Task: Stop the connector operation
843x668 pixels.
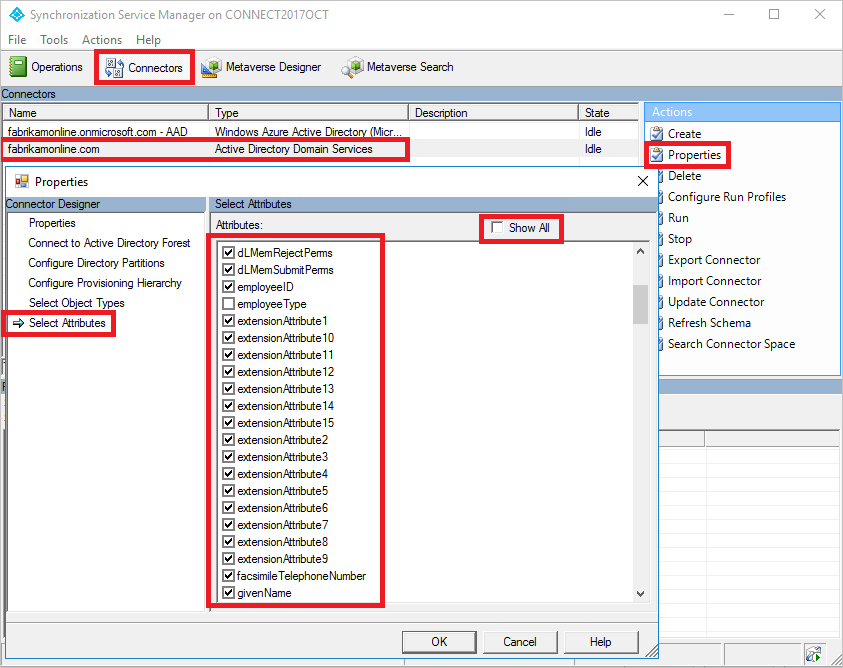Action: (x=680, y=238)
